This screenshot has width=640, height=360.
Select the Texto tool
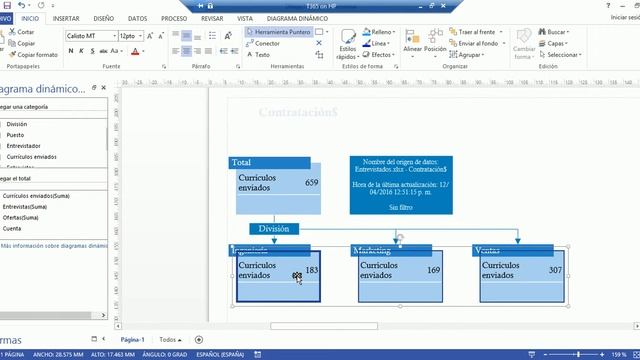(258, 55)
